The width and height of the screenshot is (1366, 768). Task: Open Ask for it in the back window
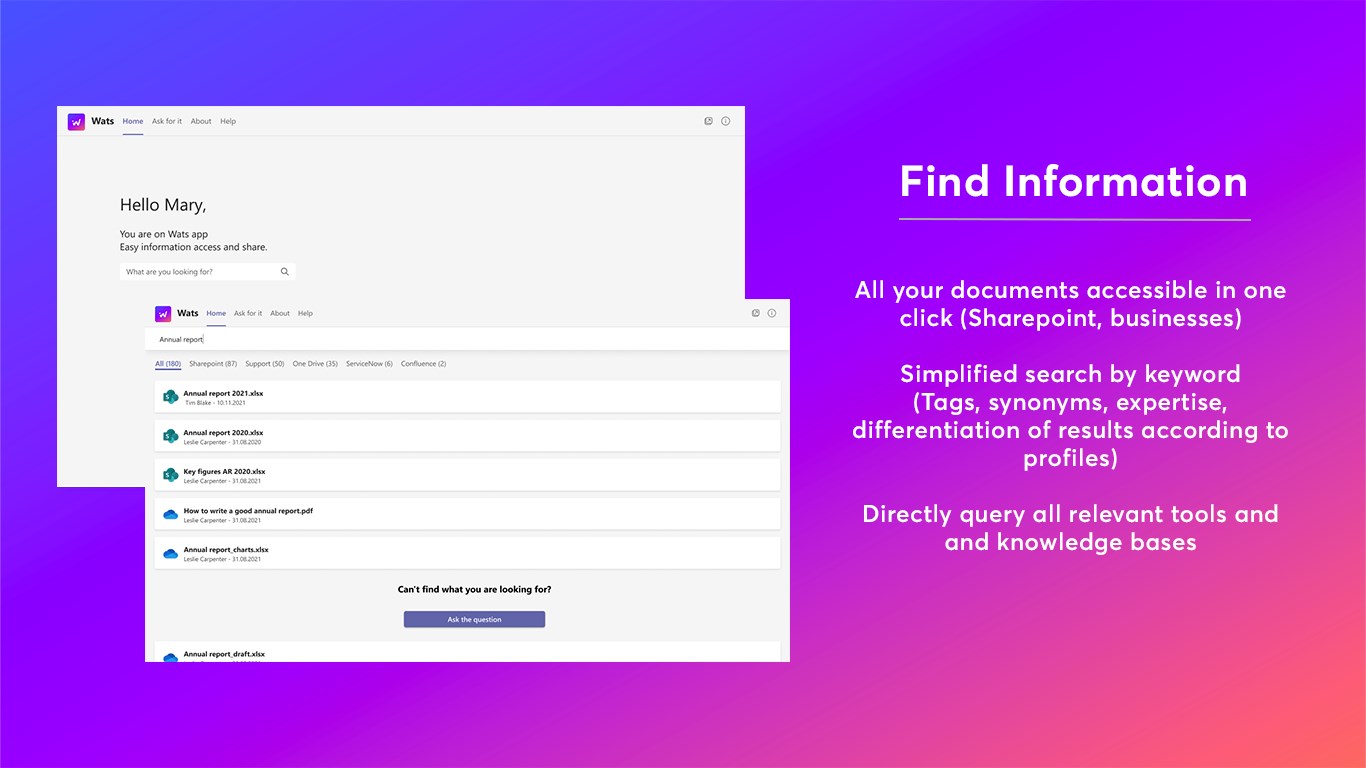167,121
